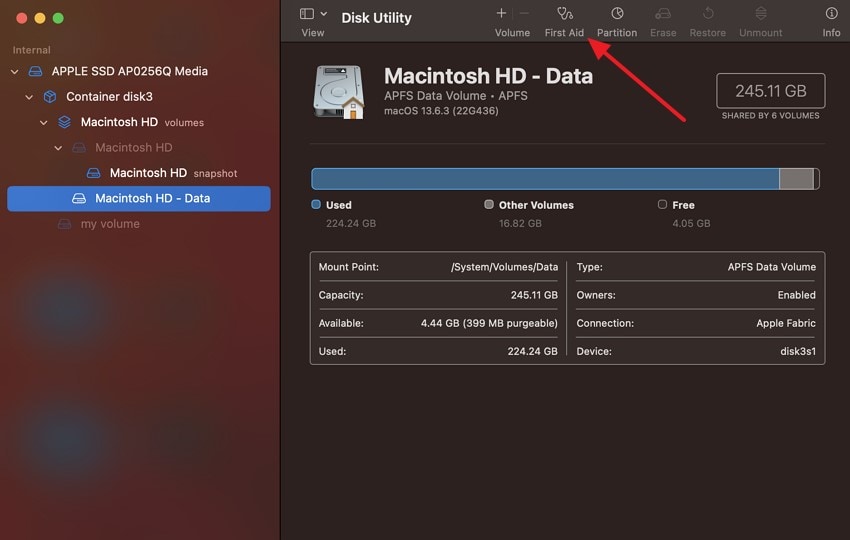Click the Capacity 245.11 GB table value

[x=534, y=295]
